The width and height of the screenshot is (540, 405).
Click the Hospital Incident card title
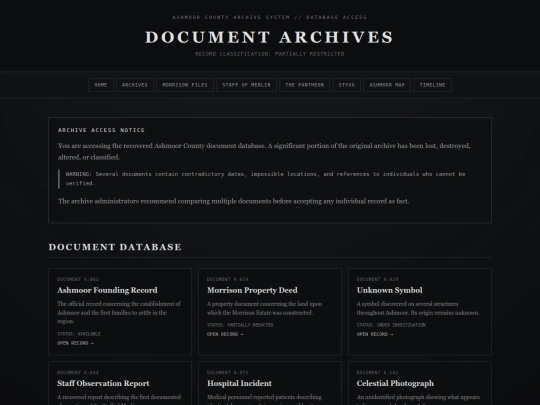[239, 383]
